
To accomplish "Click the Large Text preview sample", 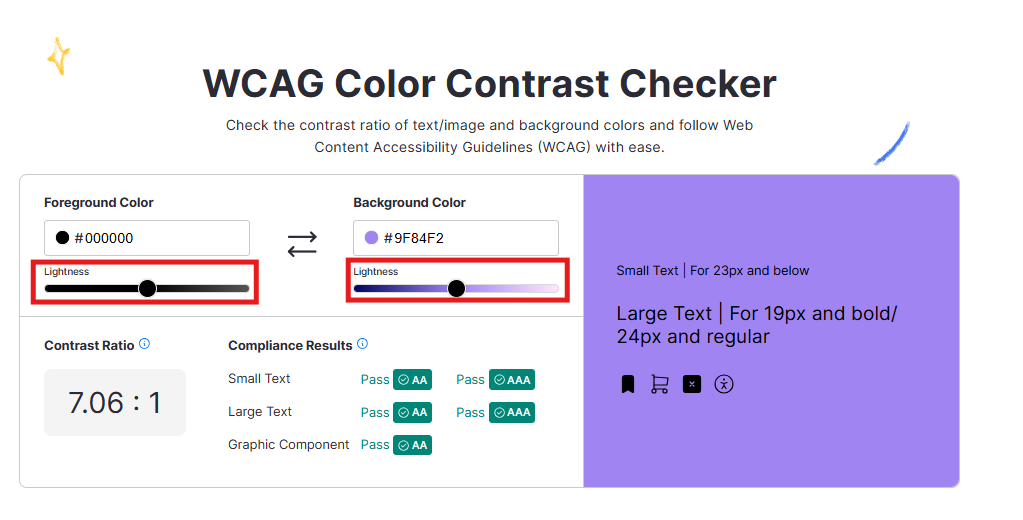I will pyautogui.click(x=757, y=325).
